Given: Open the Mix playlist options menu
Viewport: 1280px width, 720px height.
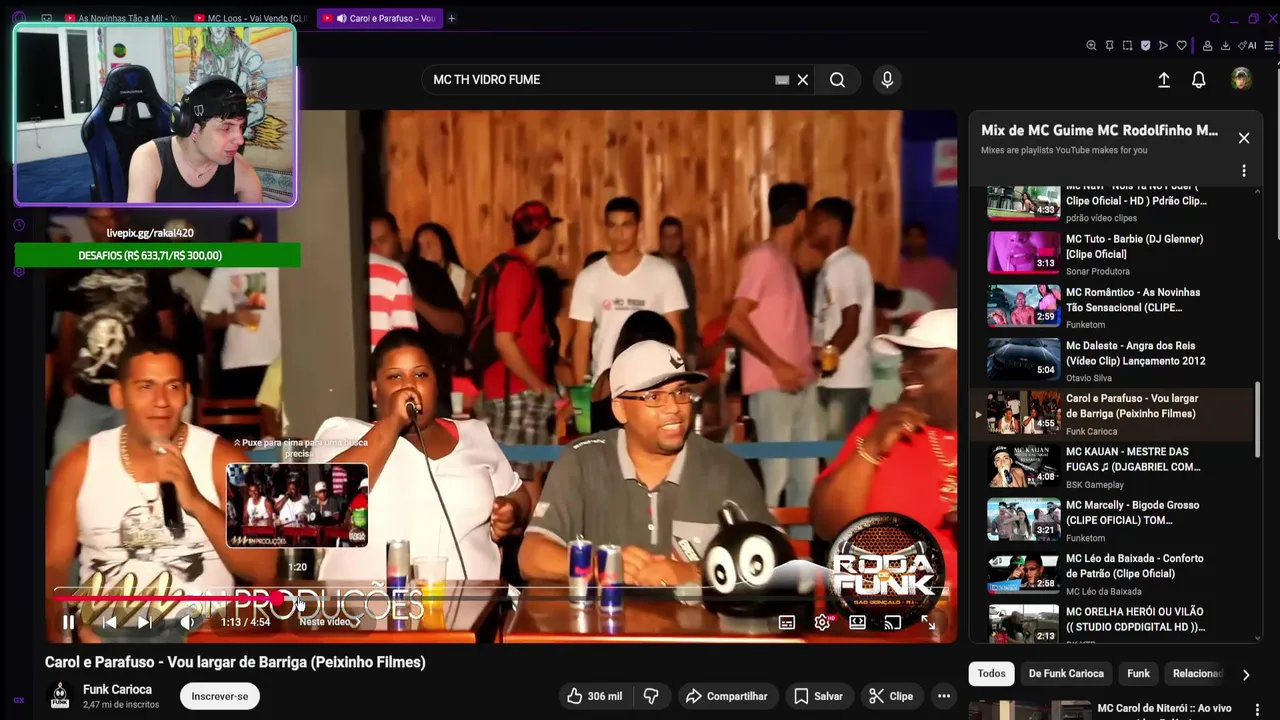Looking at the screenshot, I should [1244, 171].
